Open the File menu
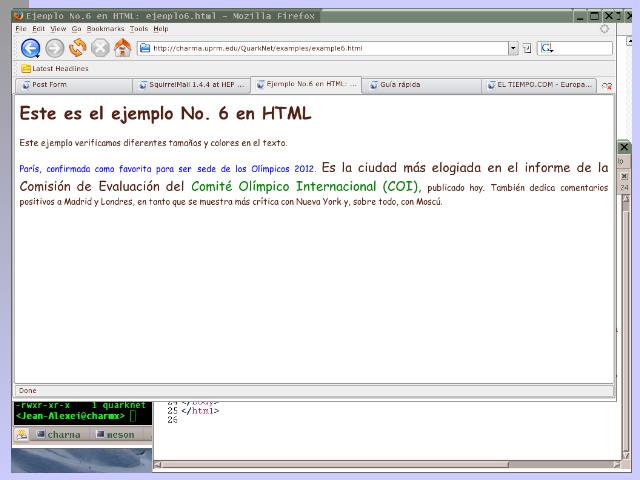 (x=21, y=29)
